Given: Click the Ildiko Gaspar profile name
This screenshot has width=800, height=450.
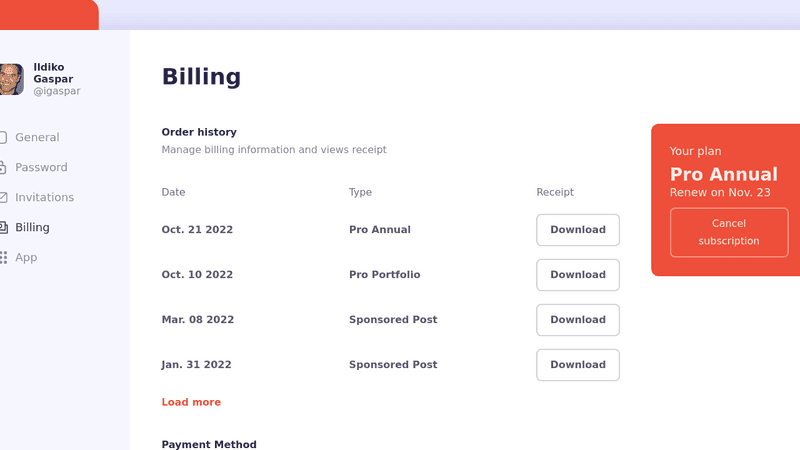Looking at the screenshot, I should (53, 73).
